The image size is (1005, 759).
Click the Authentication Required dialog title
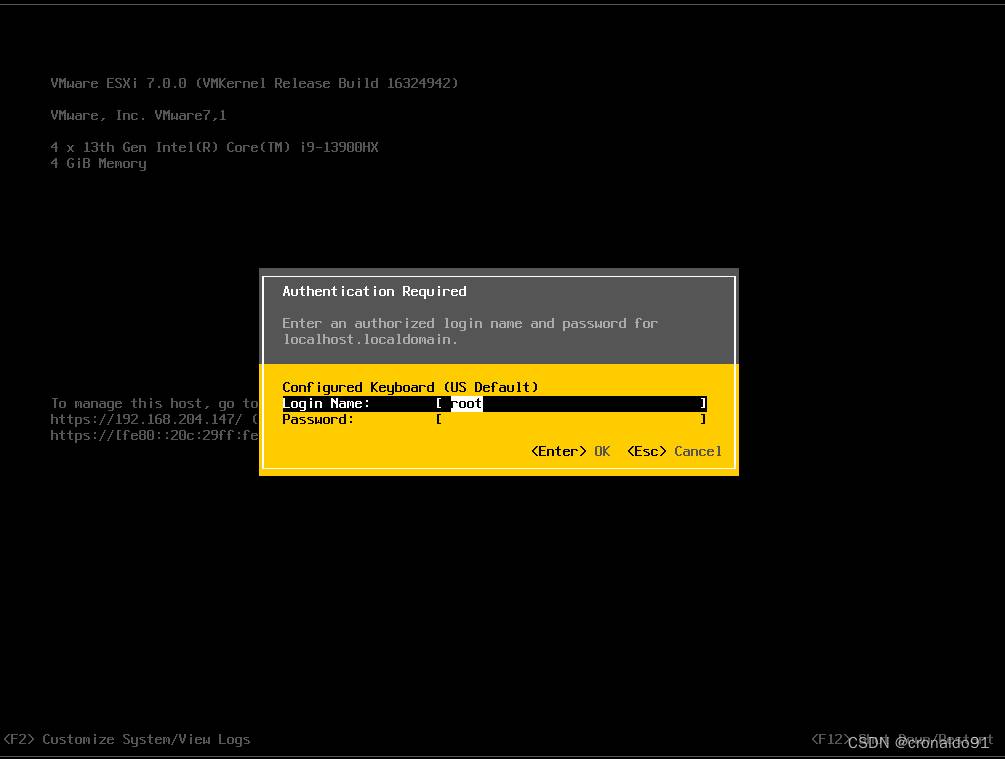click(374, 291)
